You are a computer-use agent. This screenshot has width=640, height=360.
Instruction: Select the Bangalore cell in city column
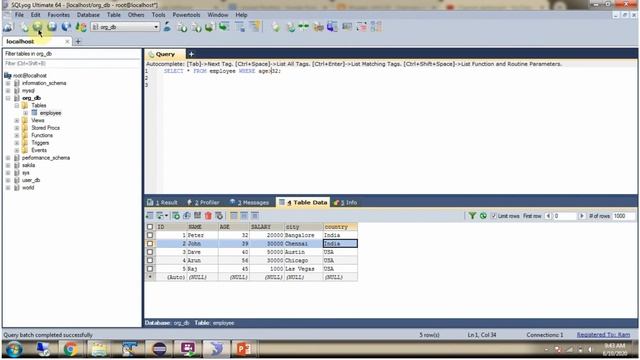coord(303,235)
